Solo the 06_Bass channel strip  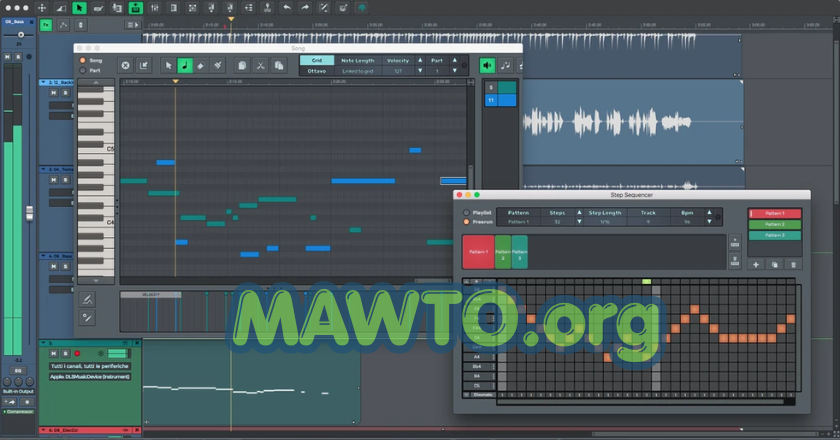click(18, 56)
